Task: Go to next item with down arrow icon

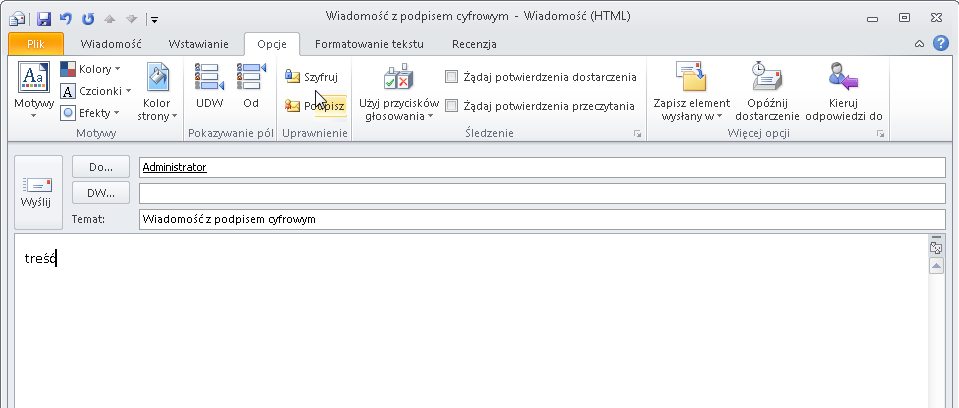Action: pyautogui.click(x=131, y=18)
